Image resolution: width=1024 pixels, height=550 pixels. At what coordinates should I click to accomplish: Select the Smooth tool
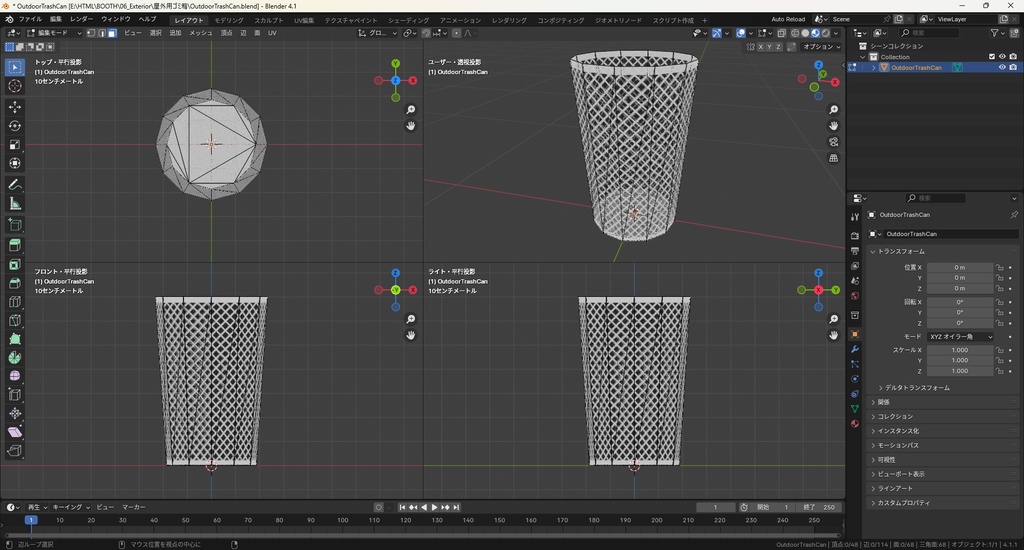point(15,376)
